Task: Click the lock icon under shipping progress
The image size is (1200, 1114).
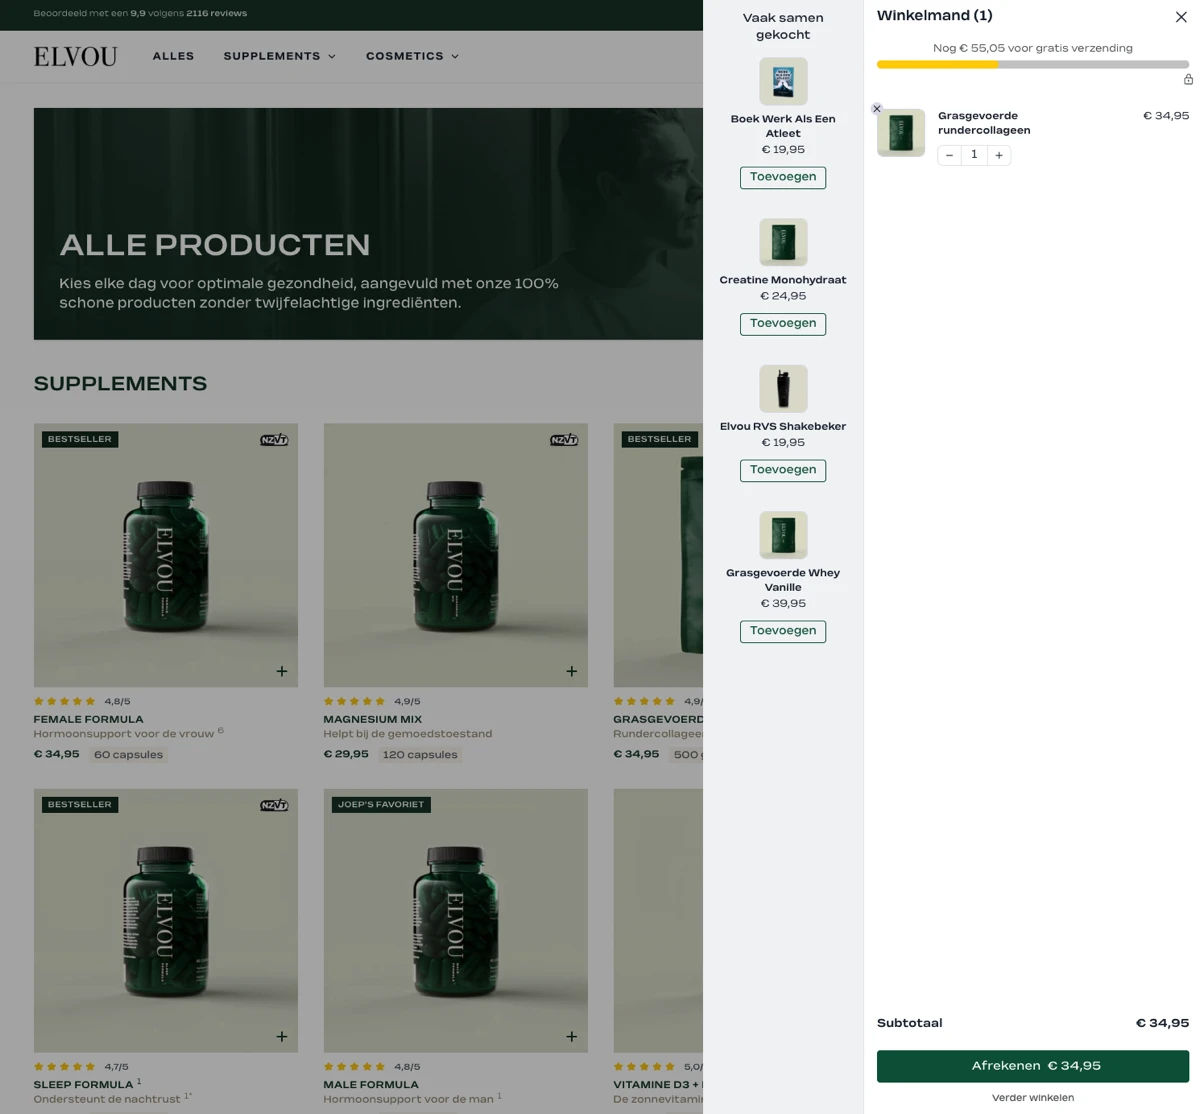Action: [x=1188, y=80]
